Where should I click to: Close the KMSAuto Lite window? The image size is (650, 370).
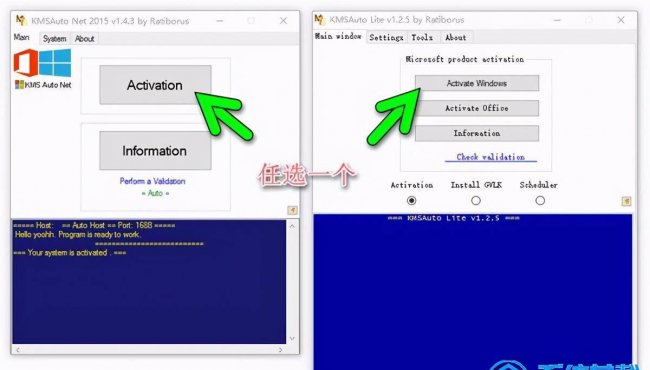(x=621, y=20)
